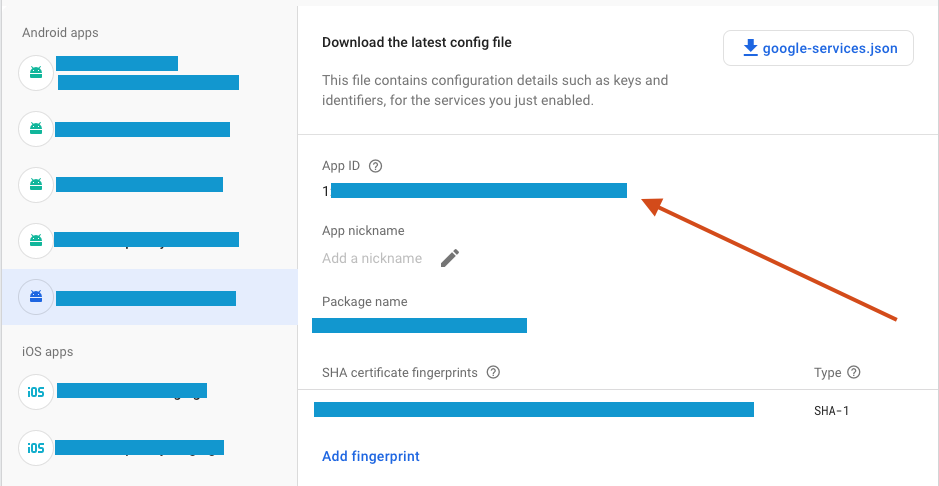Click the Add fingerprint link

click(x=371, y=456)
